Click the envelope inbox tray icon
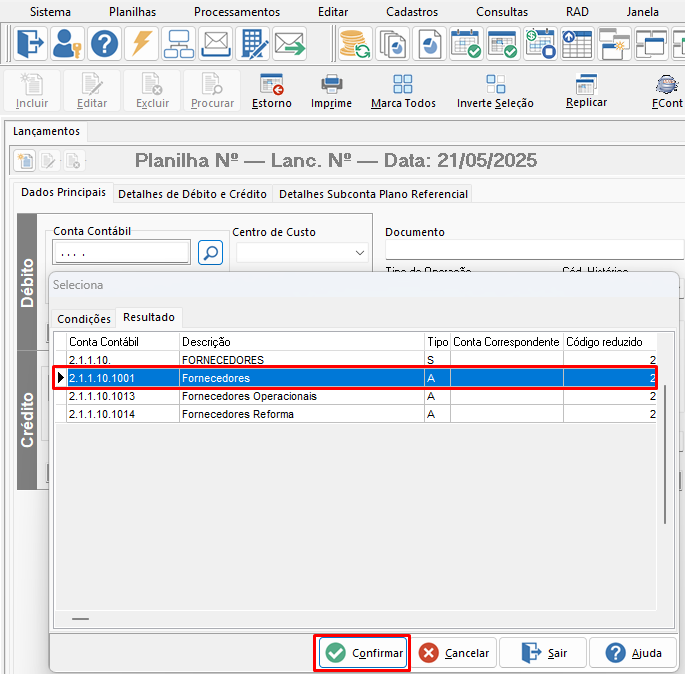The image size is (685, 674). pyautogui.click(x=215, y=43)
